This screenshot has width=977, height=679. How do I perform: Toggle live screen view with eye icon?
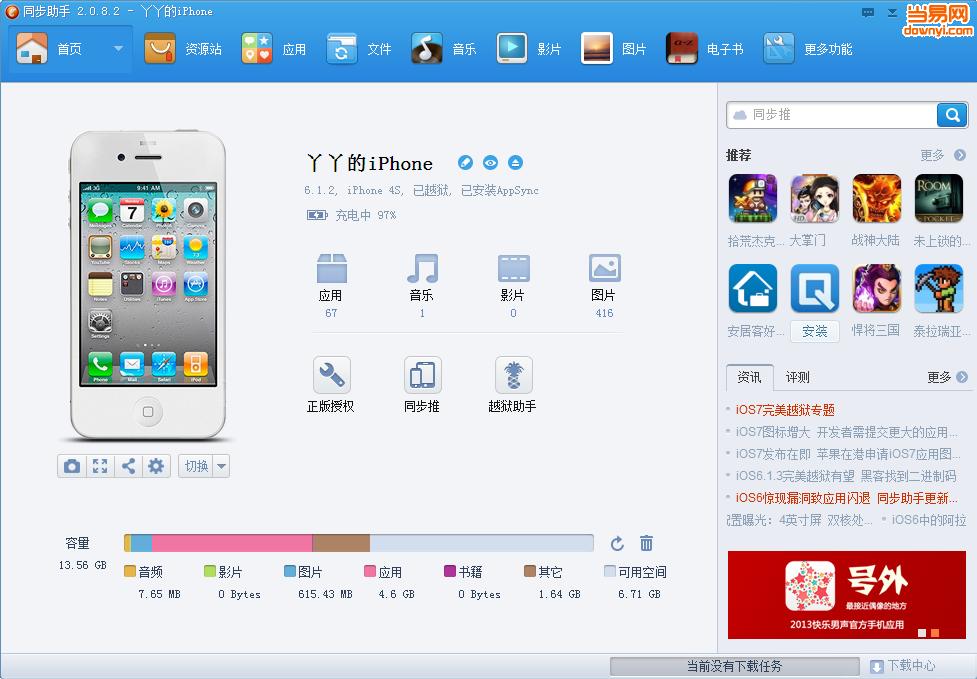point(490,162)
